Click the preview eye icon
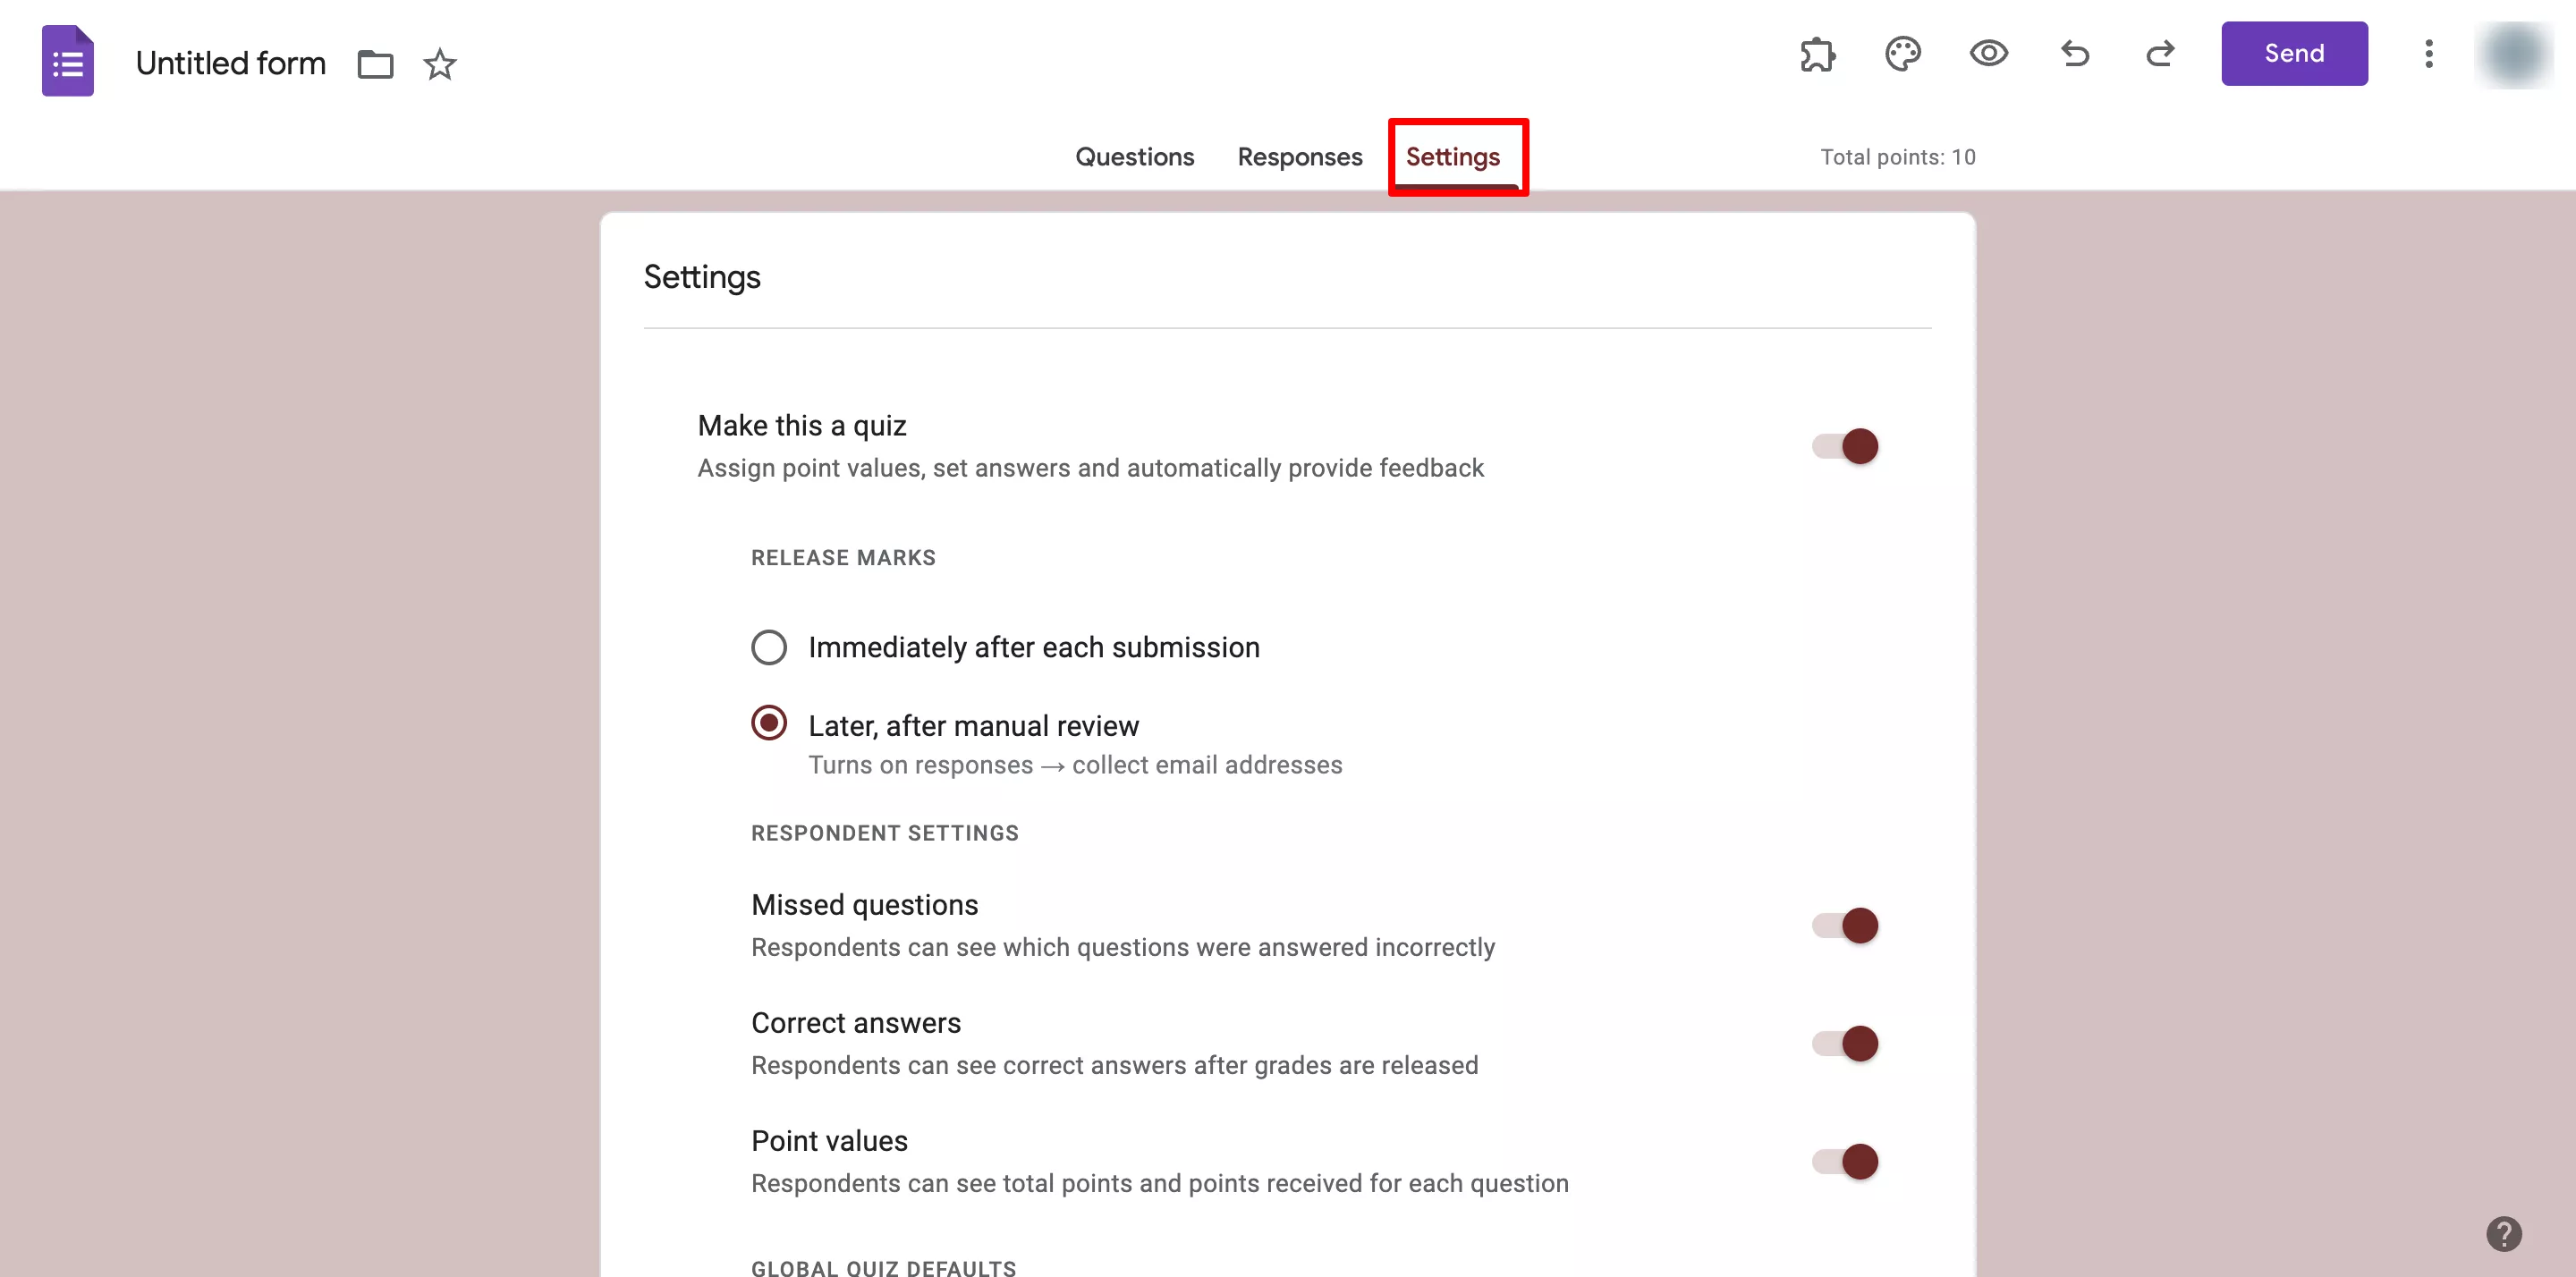This screenshot has height=1277, width=2576. (1987, 55)
